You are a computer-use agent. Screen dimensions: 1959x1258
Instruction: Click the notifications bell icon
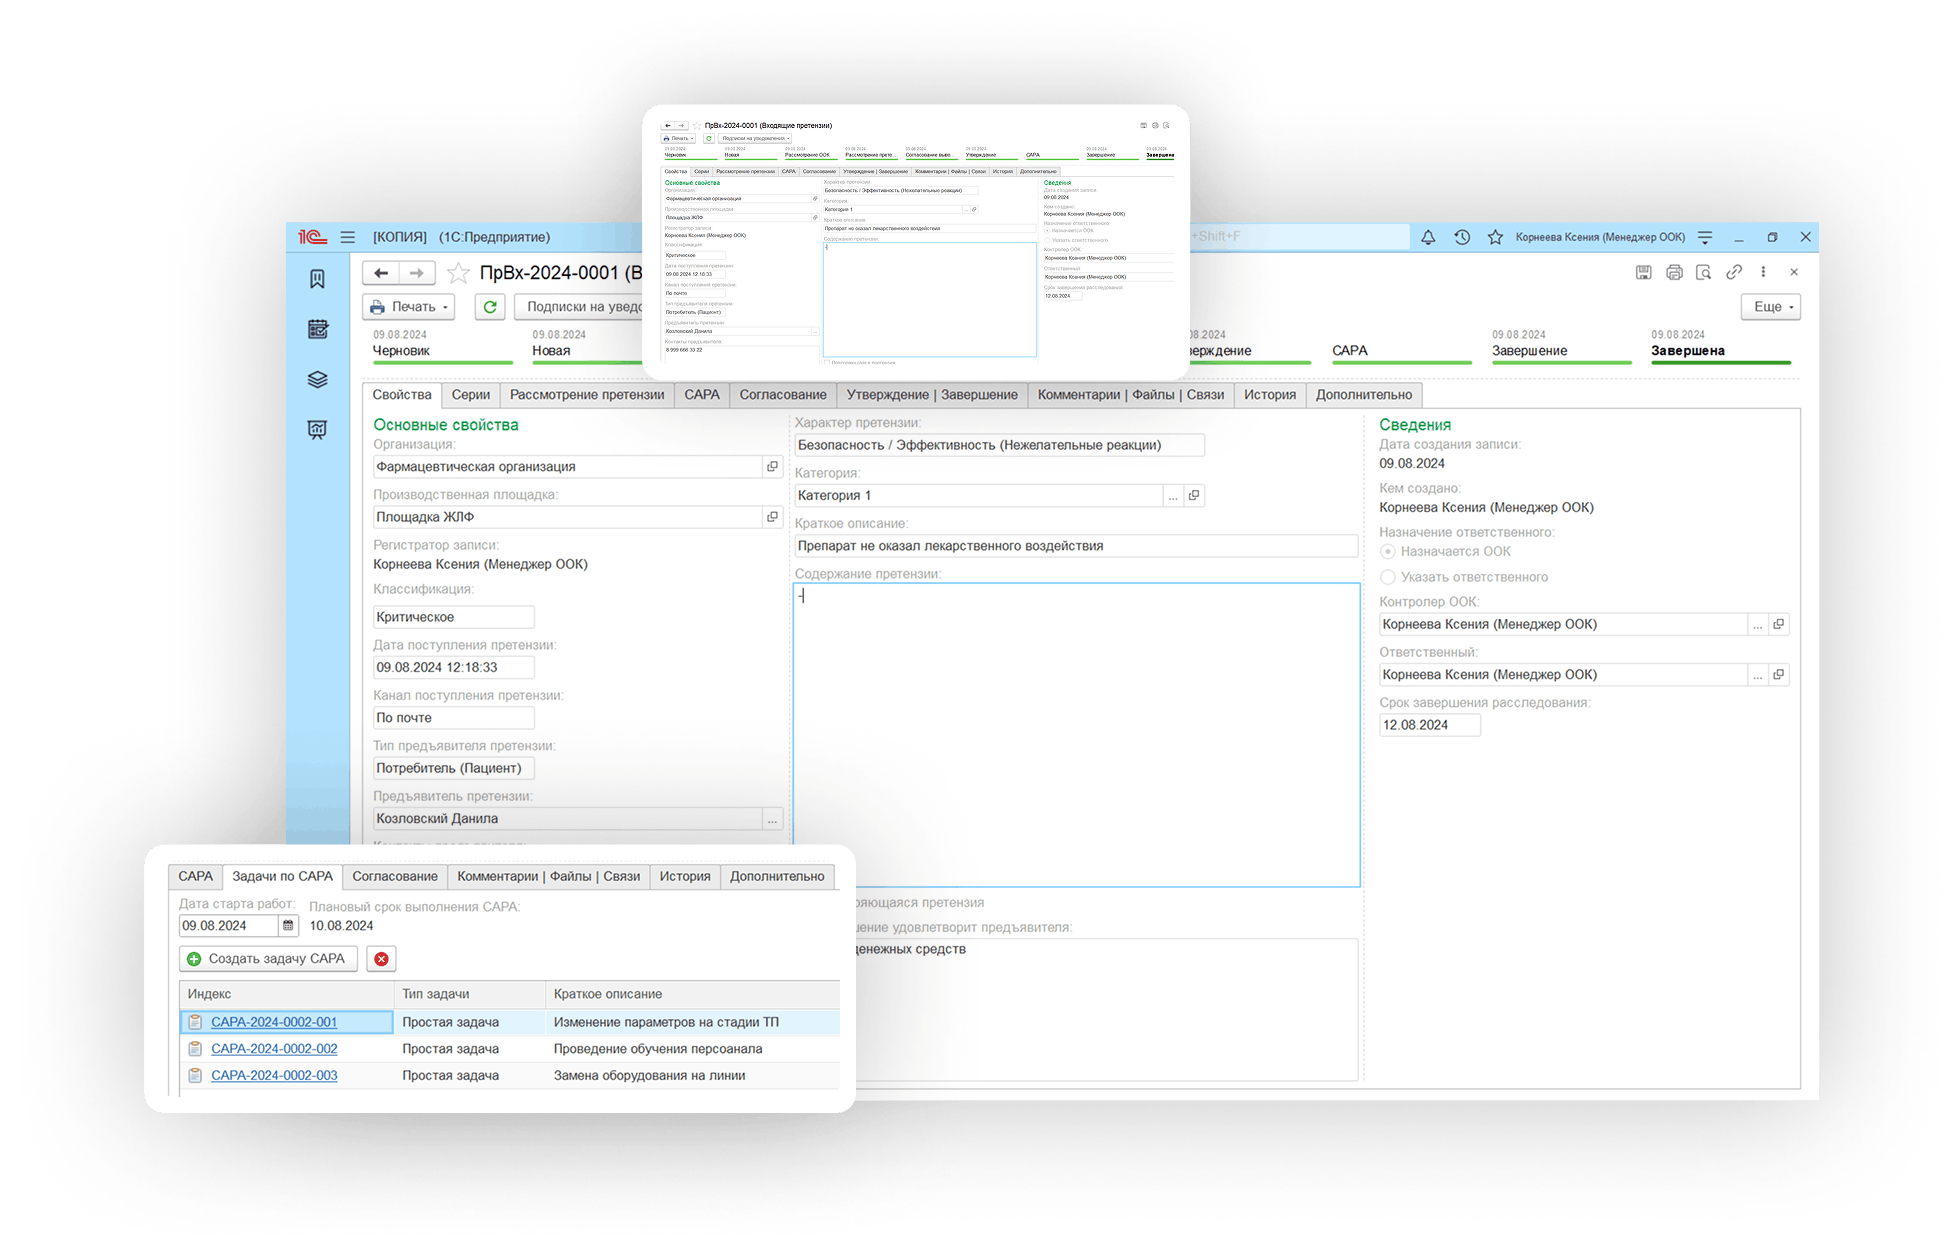pyautogui.click(x=1428, y=237)
